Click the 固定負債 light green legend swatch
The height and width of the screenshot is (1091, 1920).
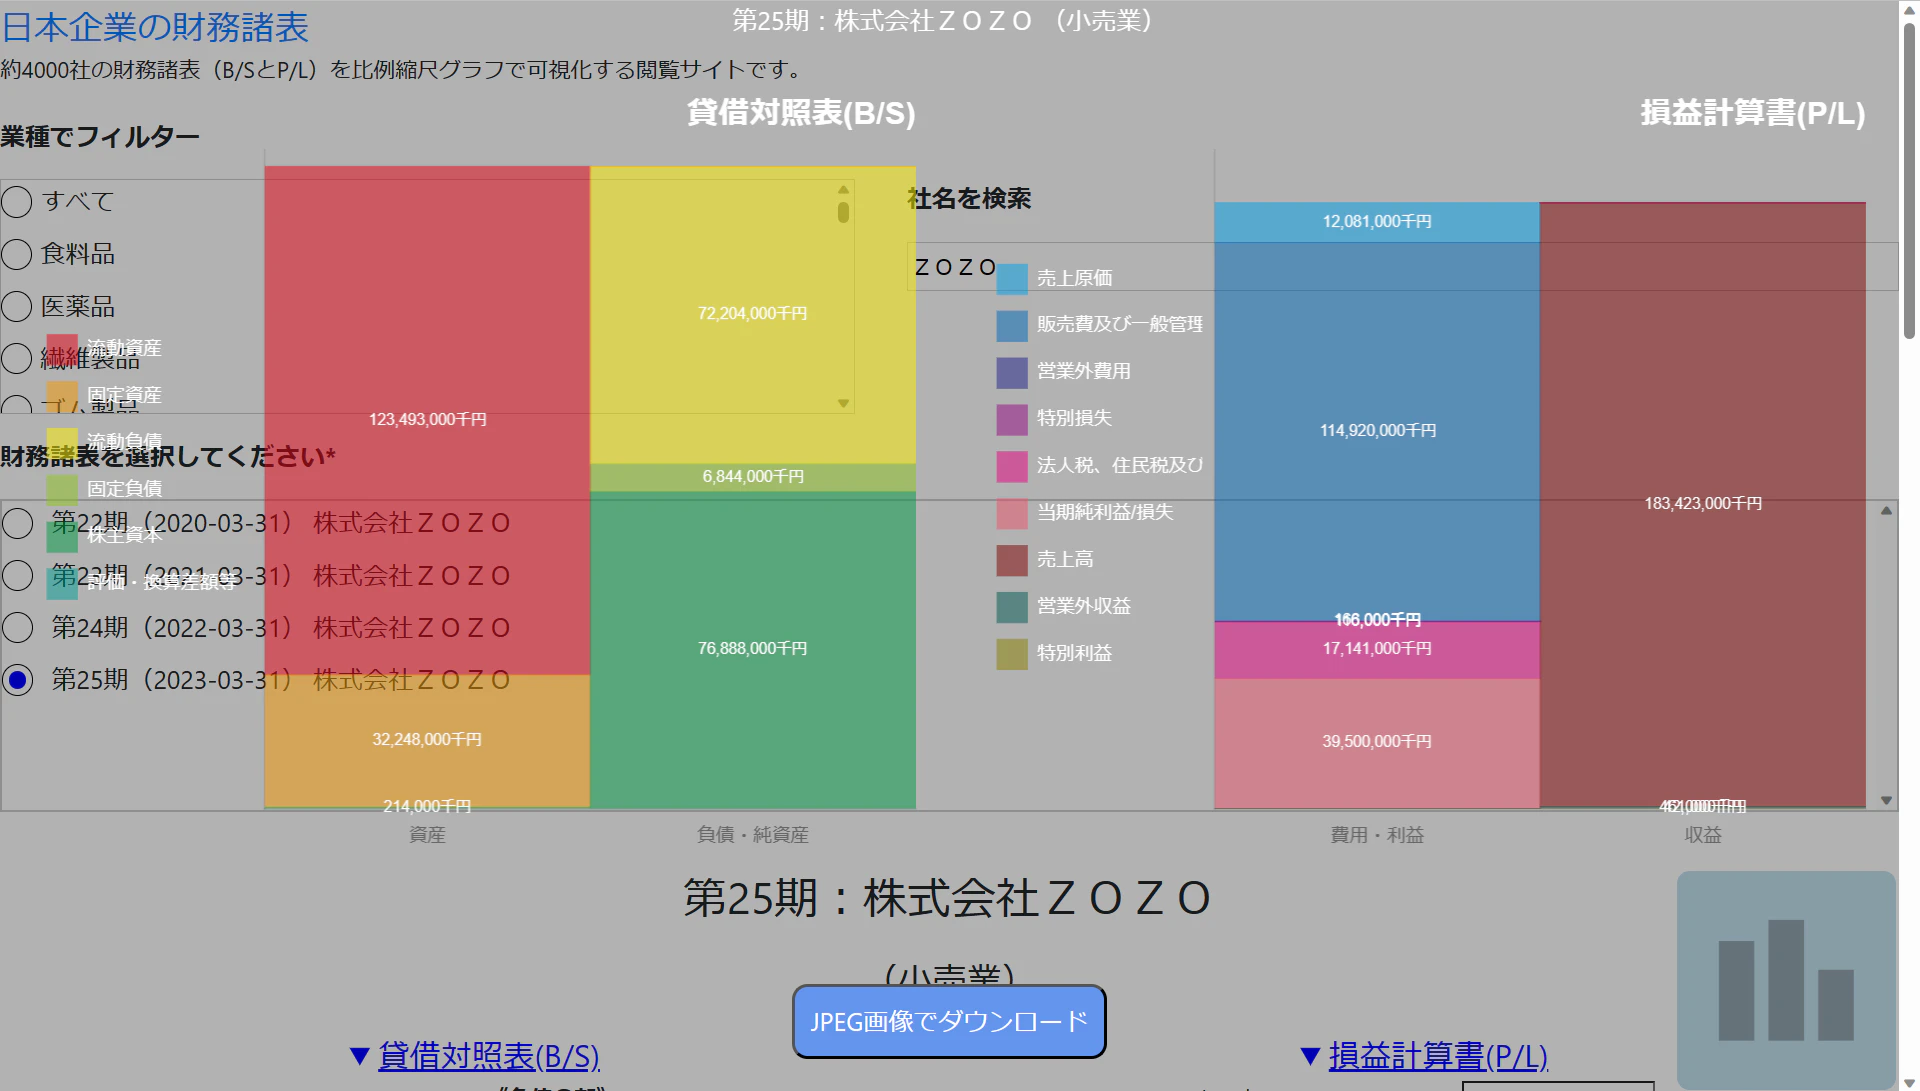pyautogui.click(x=62, y=489)
